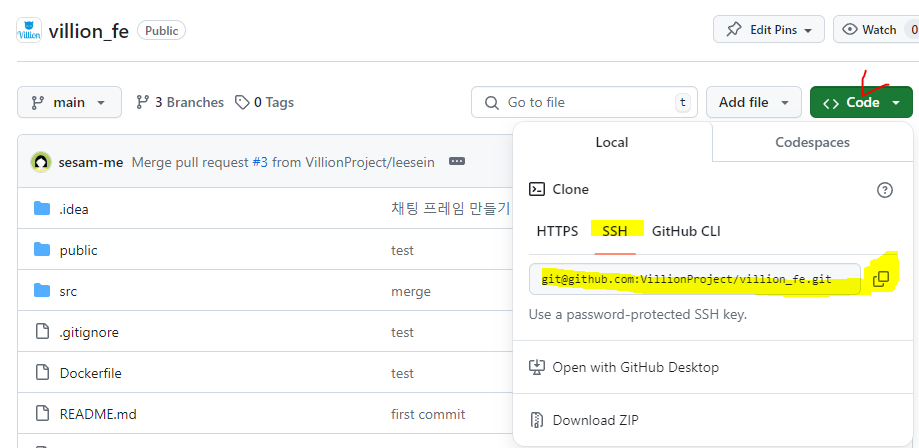
Task: Select the SSH clone option
Action: coord(615,231)
